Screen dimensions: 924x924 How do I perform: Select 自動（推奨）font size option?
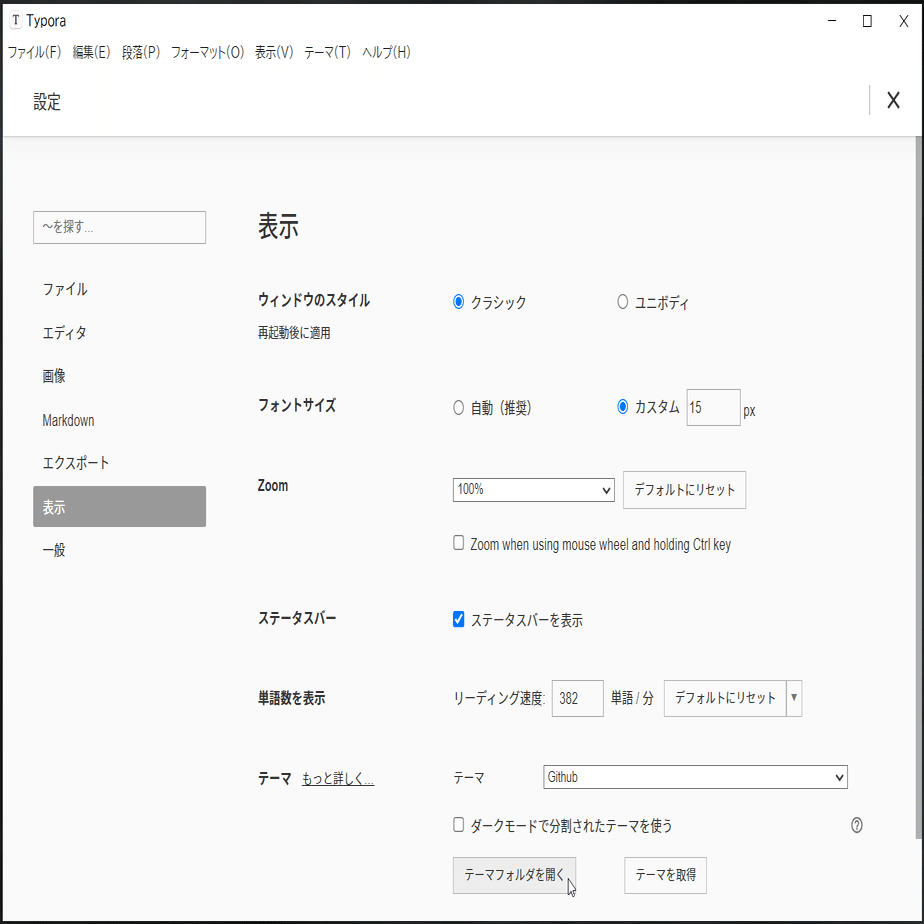(x=458, y=407)
